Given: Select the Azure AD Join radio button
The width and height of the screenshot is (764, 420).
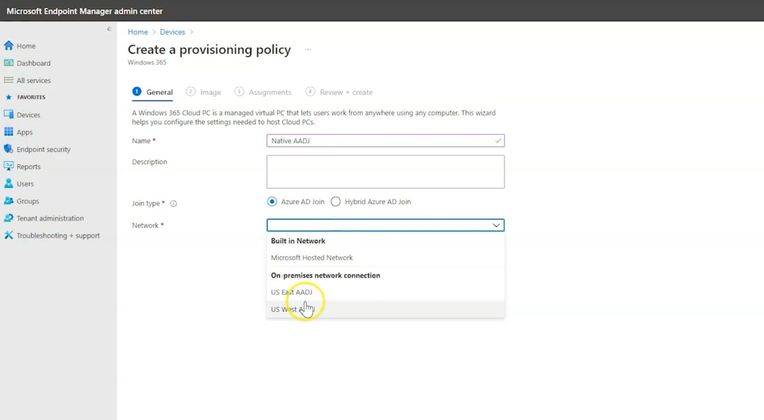Looking at the screenshot, I should point(272,202).
